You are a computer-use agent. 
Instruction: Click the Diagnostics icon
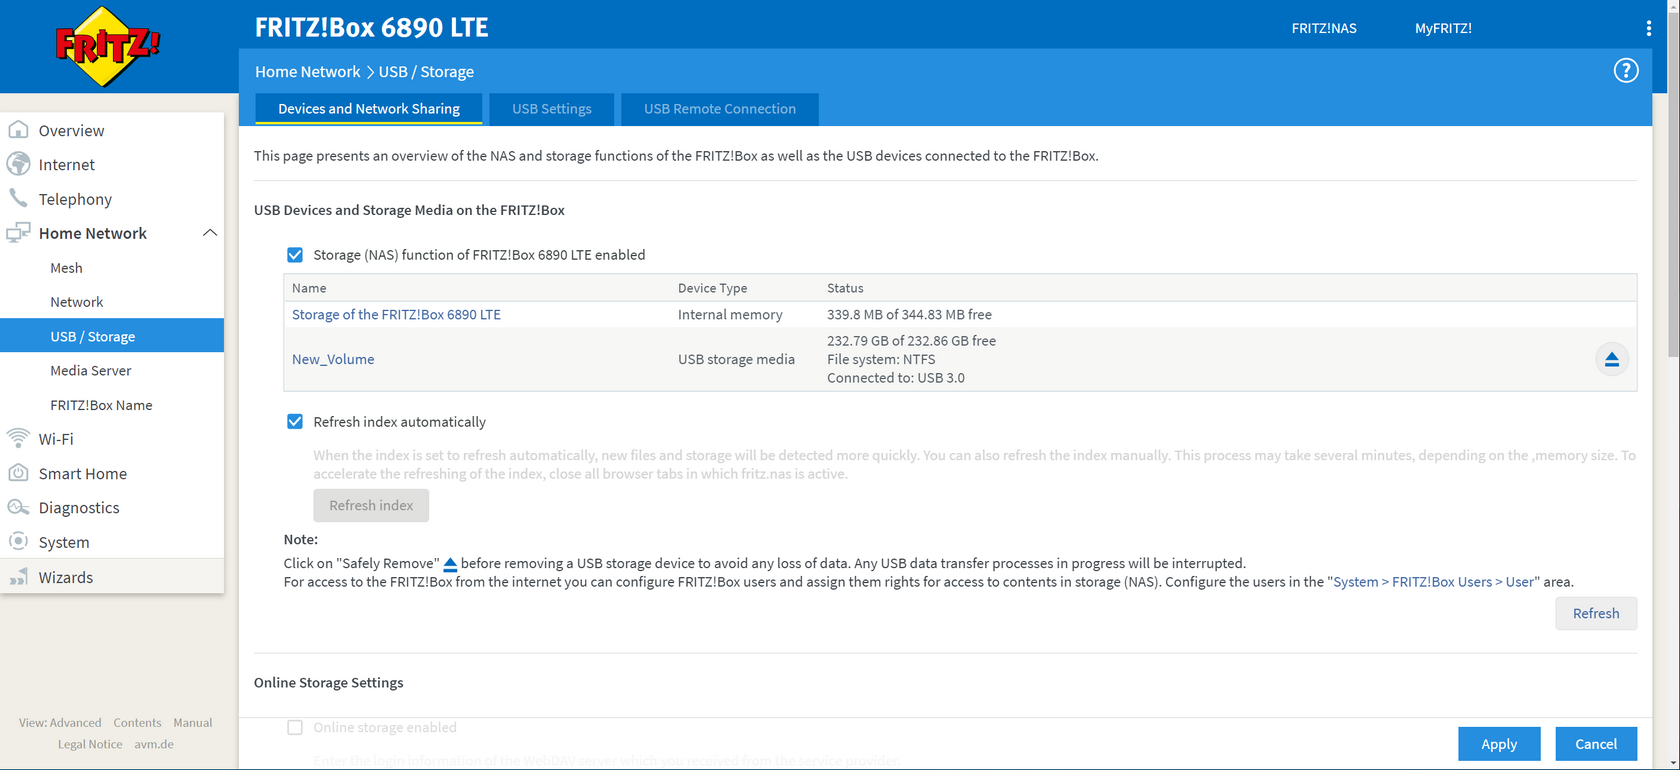click(x=18, y=507)
